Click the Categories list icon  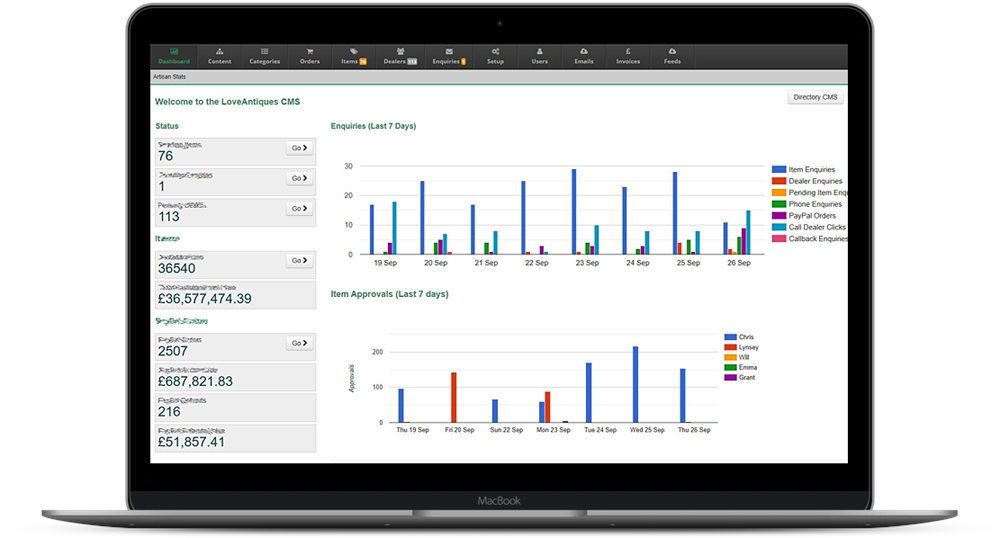(x=264, y=51)
